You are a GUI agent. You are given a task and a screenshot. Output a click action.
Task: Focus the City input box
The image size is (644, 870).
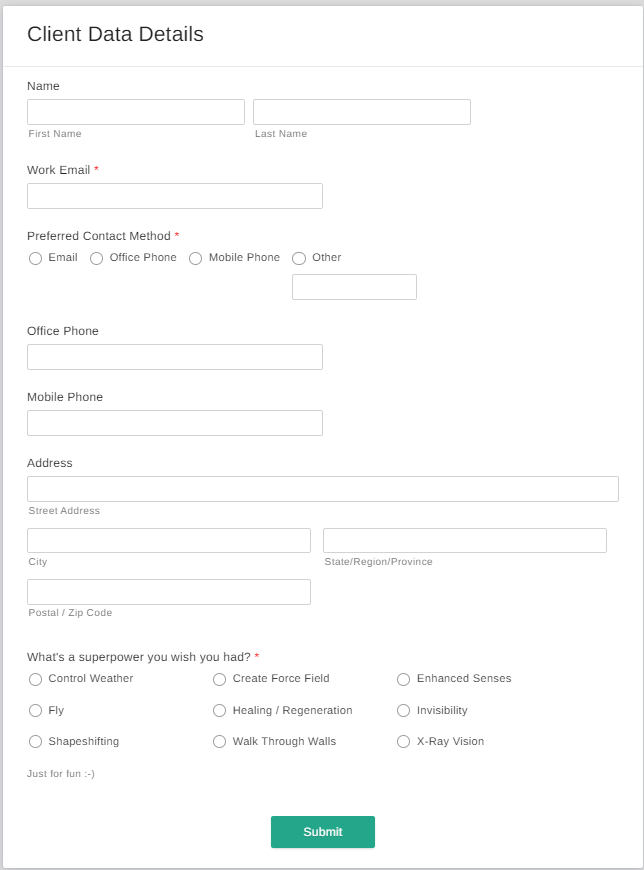pos(169,540)
